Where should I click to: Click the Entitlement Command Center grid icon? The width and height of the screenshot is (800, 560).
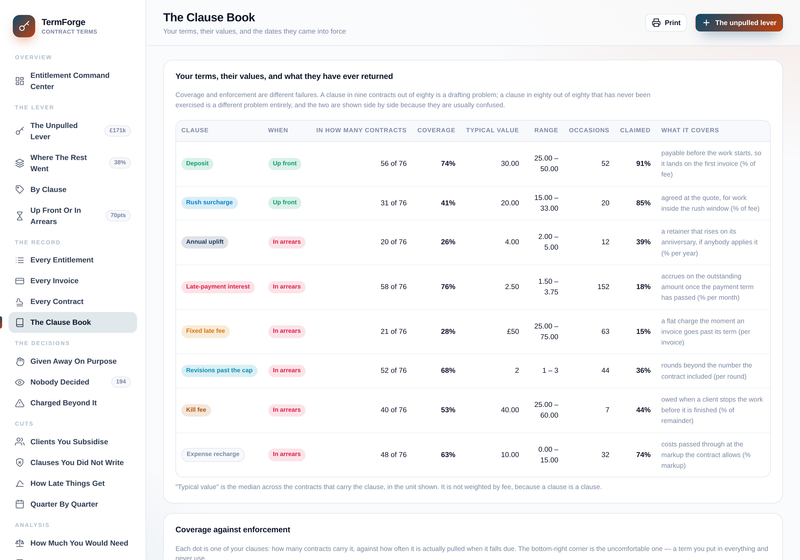point(19,81)
